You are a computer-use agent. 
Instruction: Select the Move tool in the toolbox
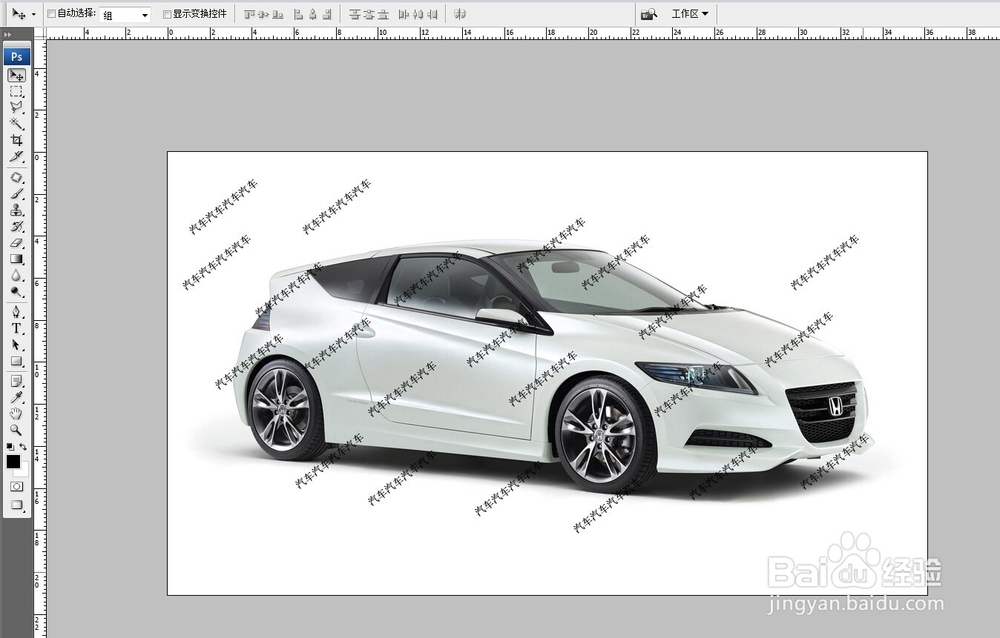click(x=17, y=75)
